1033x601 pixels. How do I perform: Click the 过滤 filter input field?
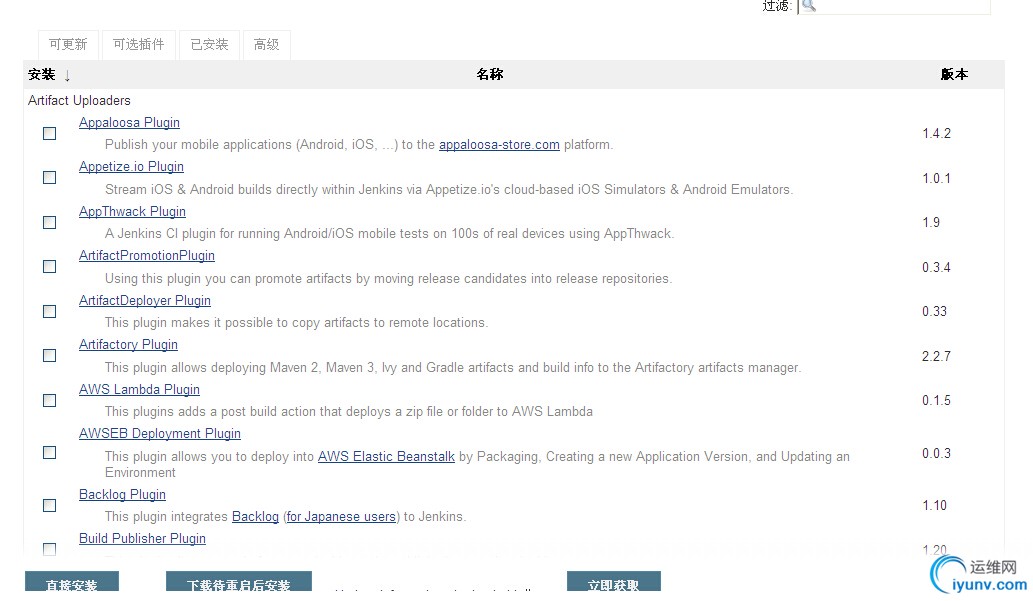click(x=894, y=6)
